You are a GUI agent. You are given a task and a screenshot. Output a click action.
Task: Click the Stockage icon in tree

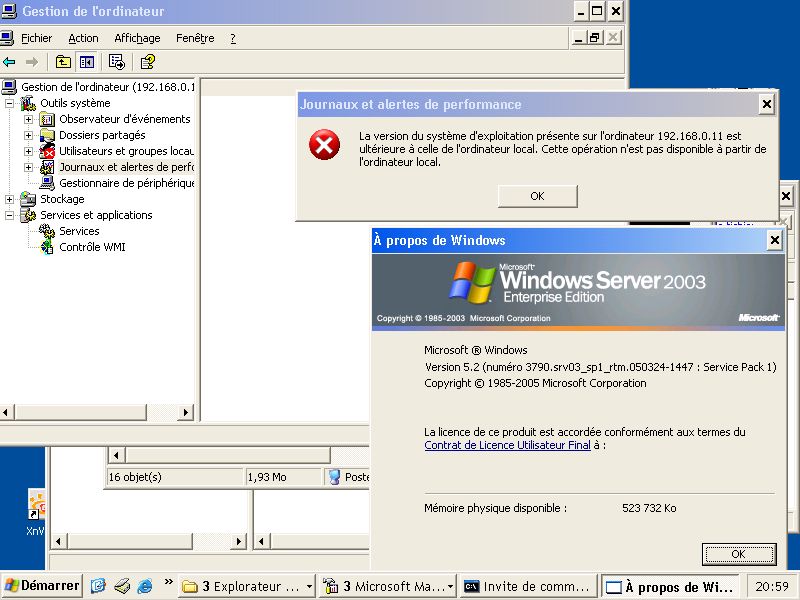point(28,199)
